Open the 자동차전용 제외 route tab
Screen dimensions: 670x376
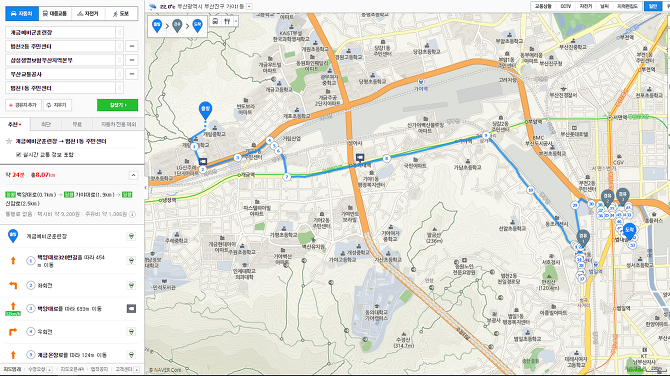[118, 124]
